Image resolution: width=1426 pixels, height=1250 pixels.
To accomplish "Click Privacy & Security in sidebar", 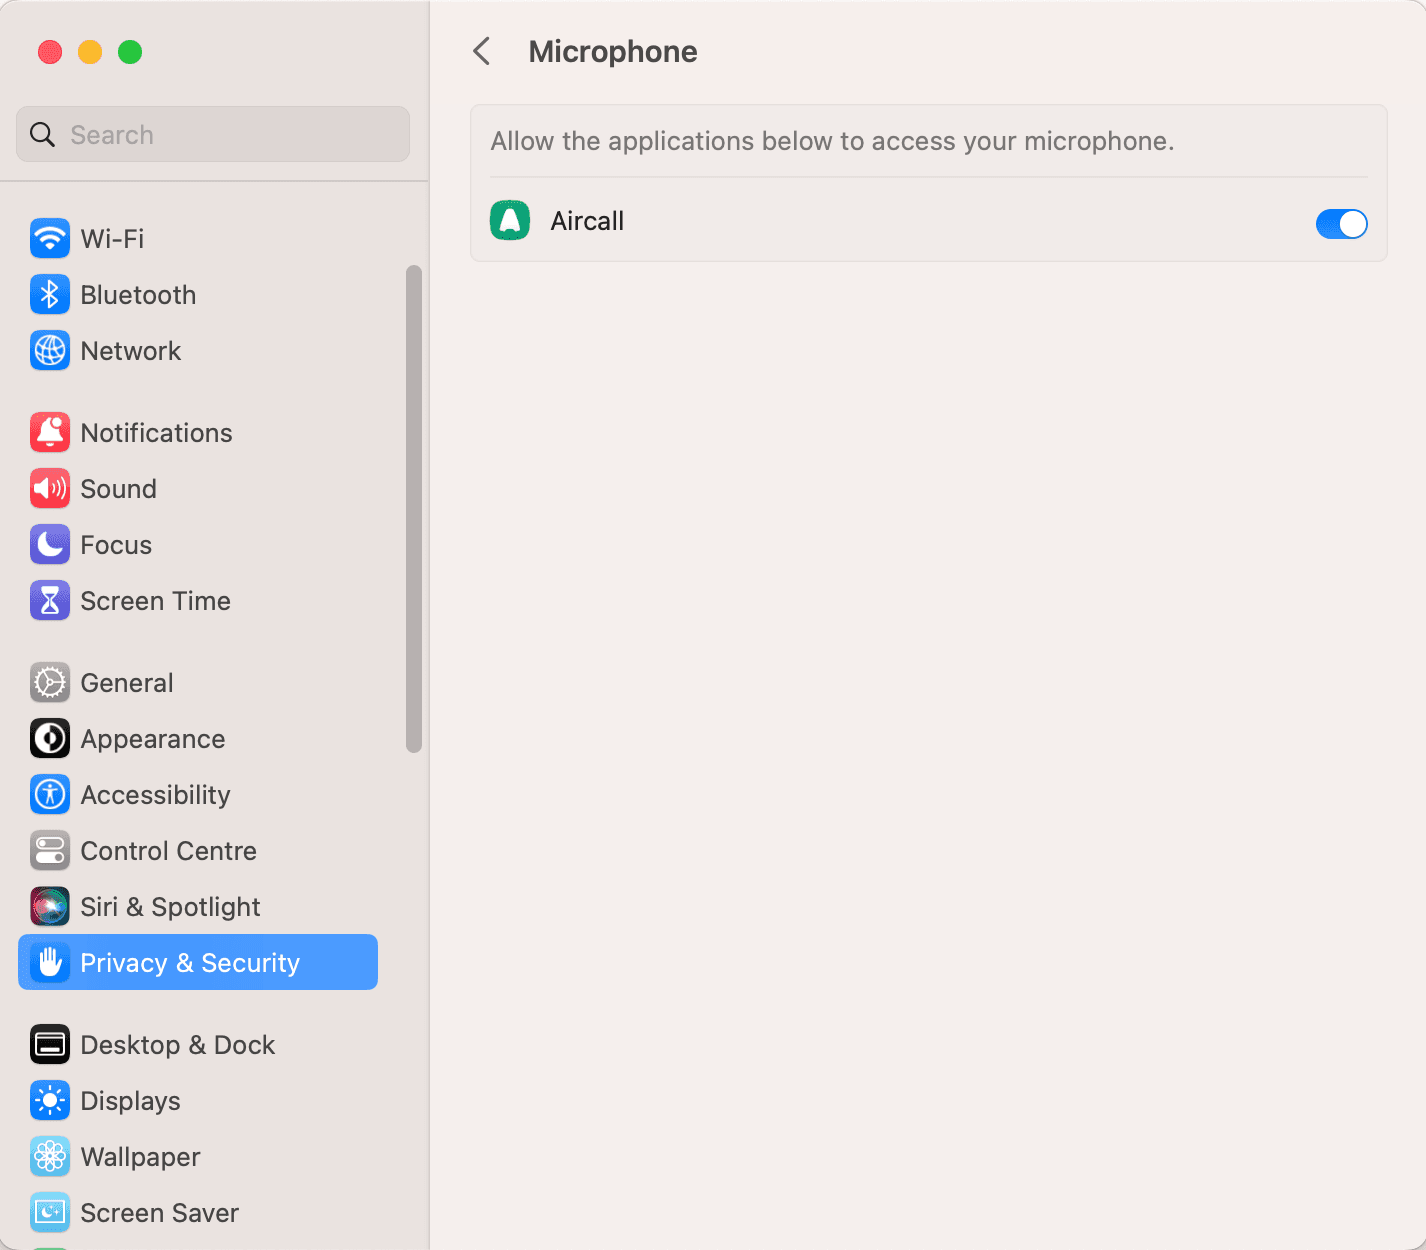I will click(x=190, y=962).
